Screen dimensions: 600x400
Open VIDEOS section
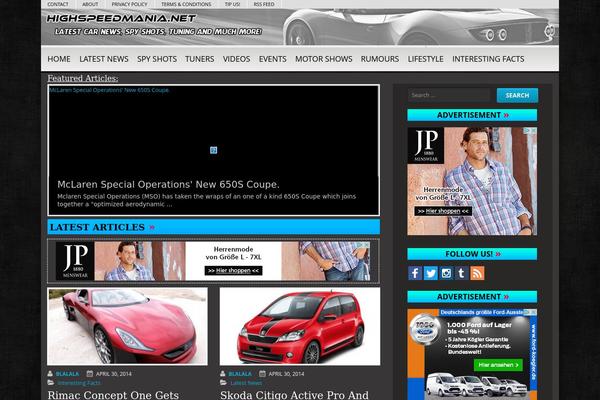click(236, 59)
